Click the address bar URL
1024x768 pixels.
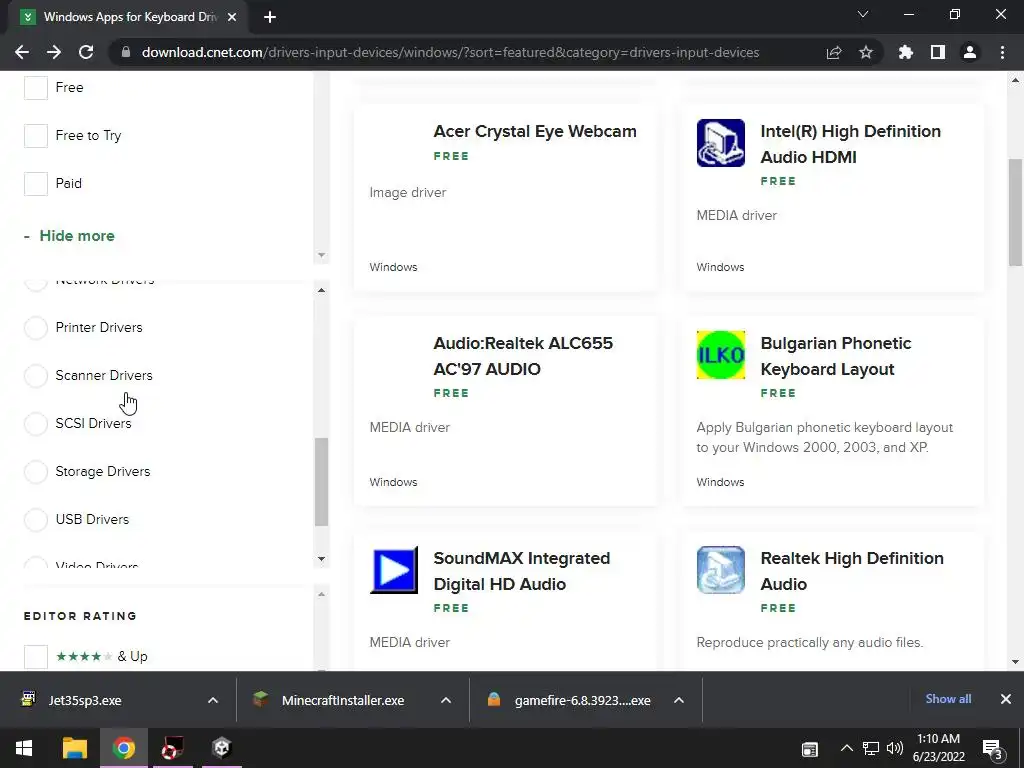(451, 52)
